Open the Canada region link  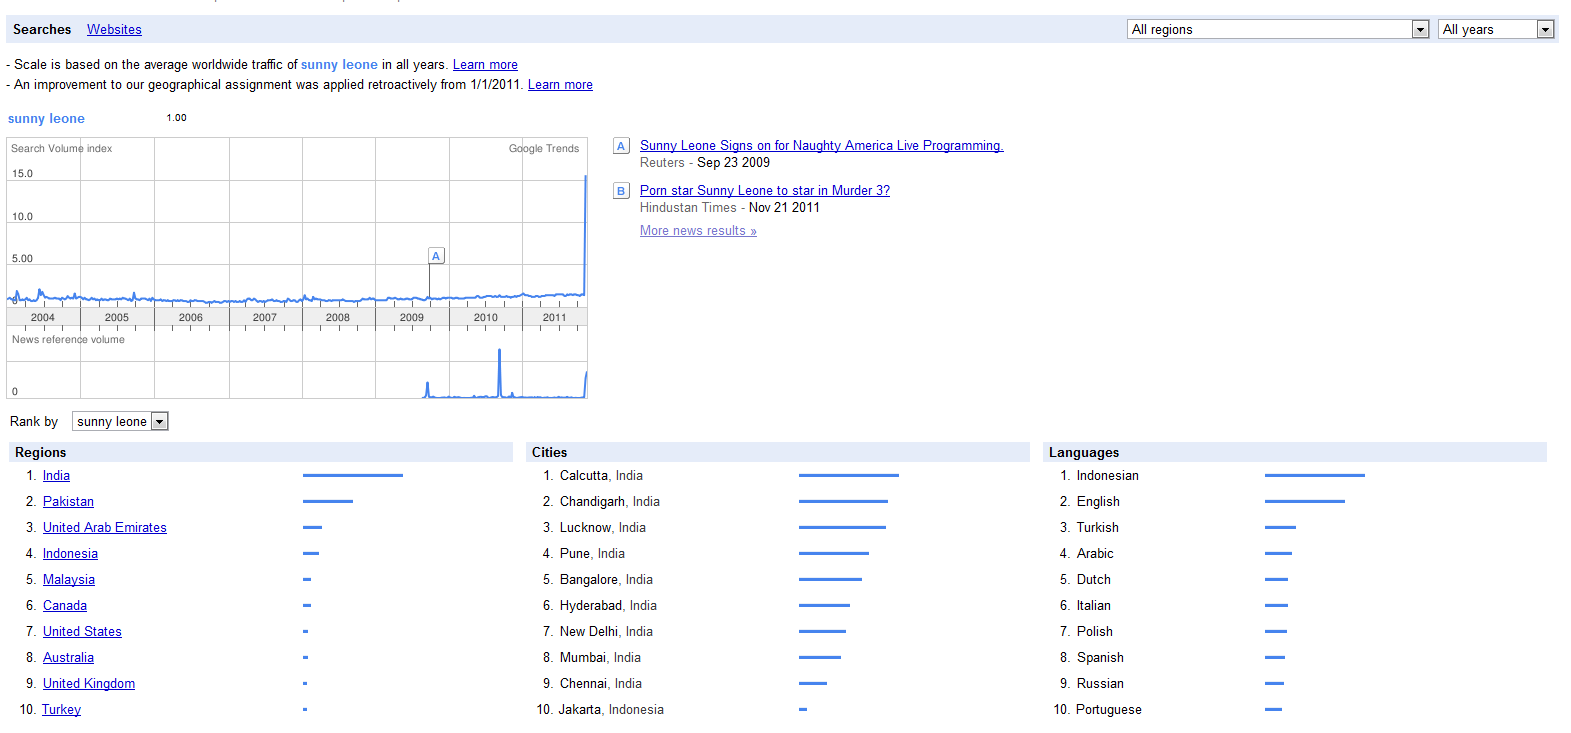click(x=65, y=605)
